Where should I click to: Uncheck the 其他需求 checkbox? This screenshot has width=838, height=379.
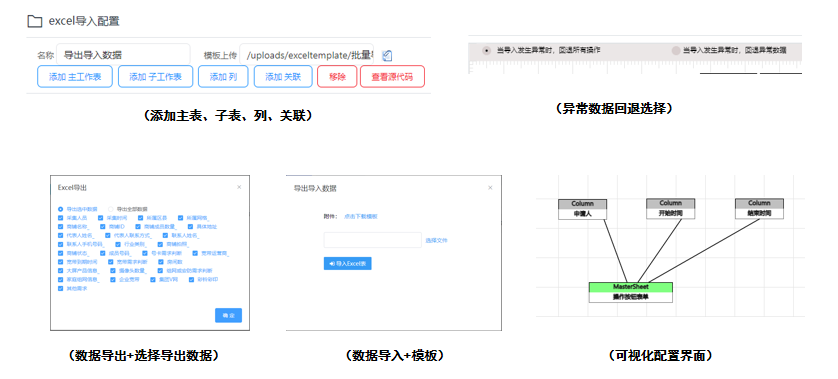click(x=60, y=288)
